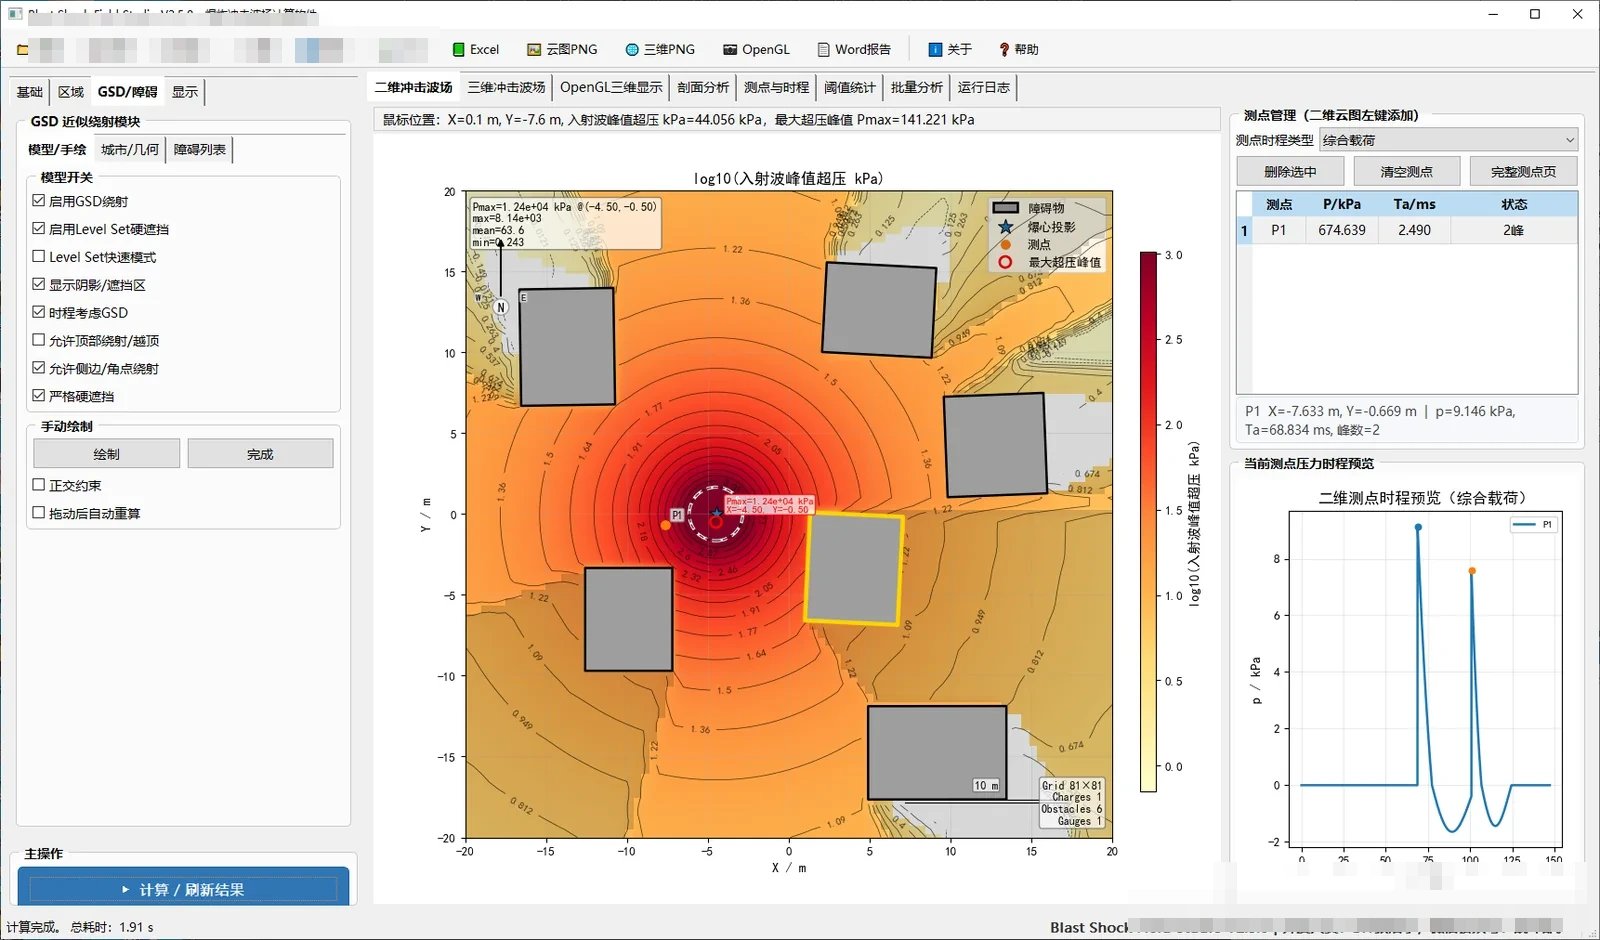
Task: Click the 状态 column header
Action: click(x=1514, y=204)
